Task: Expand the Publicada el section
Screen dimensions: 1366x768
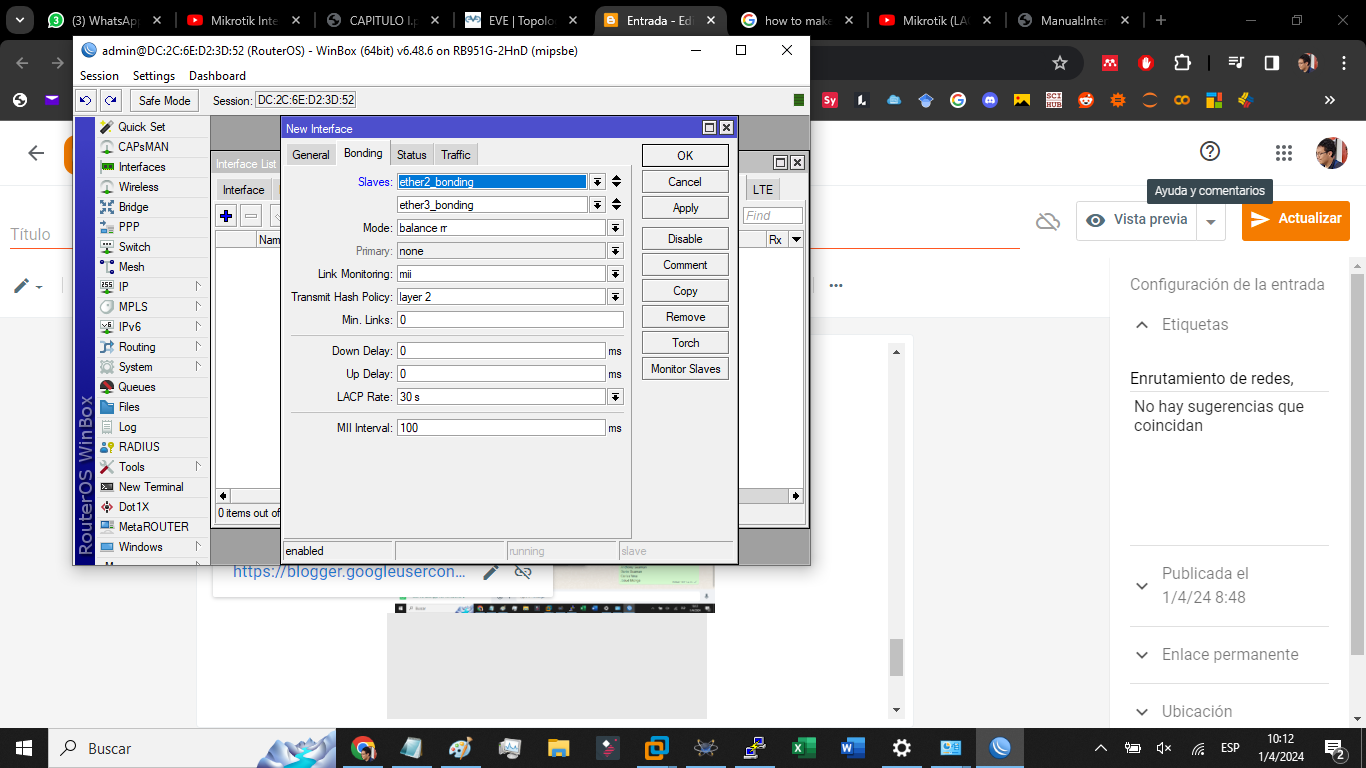Action: point(1141,586)
